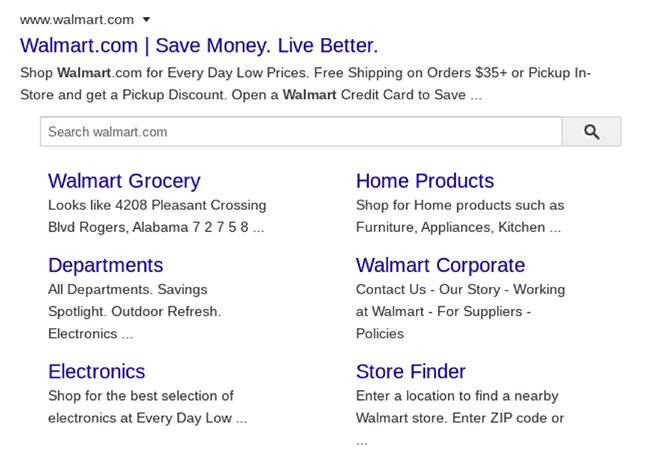Expand the arrow beside www.walmart.com
Viewport: 650px width, 457px height.
coord(146,19)
